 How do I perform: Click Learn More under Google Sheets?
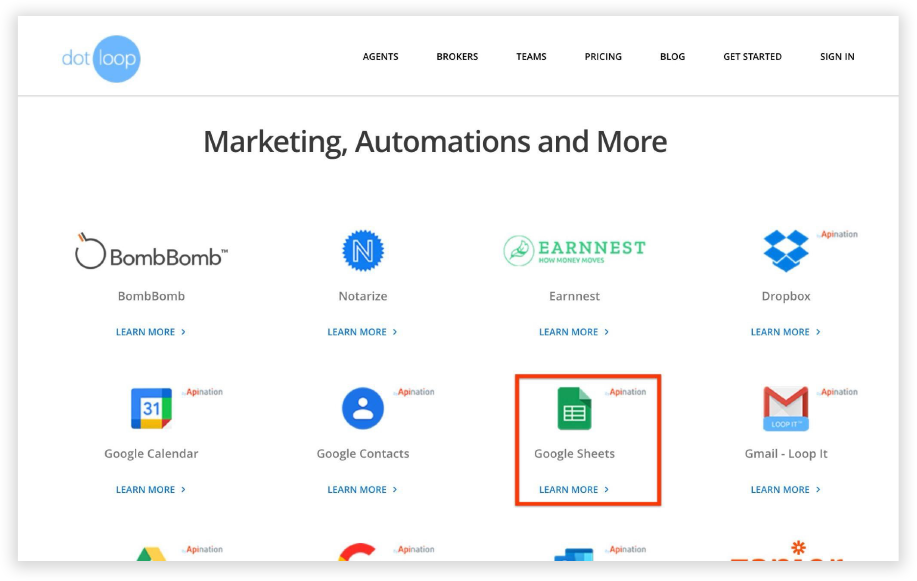pos(574,489)
